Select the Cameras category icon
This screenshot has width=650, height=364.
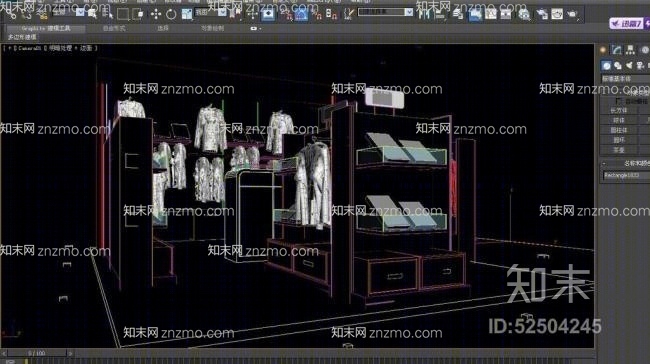click(x=640, y=66)
